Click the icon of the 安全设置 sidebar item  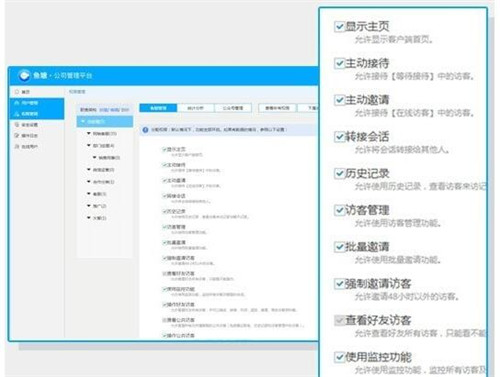[x=17, y=124]
